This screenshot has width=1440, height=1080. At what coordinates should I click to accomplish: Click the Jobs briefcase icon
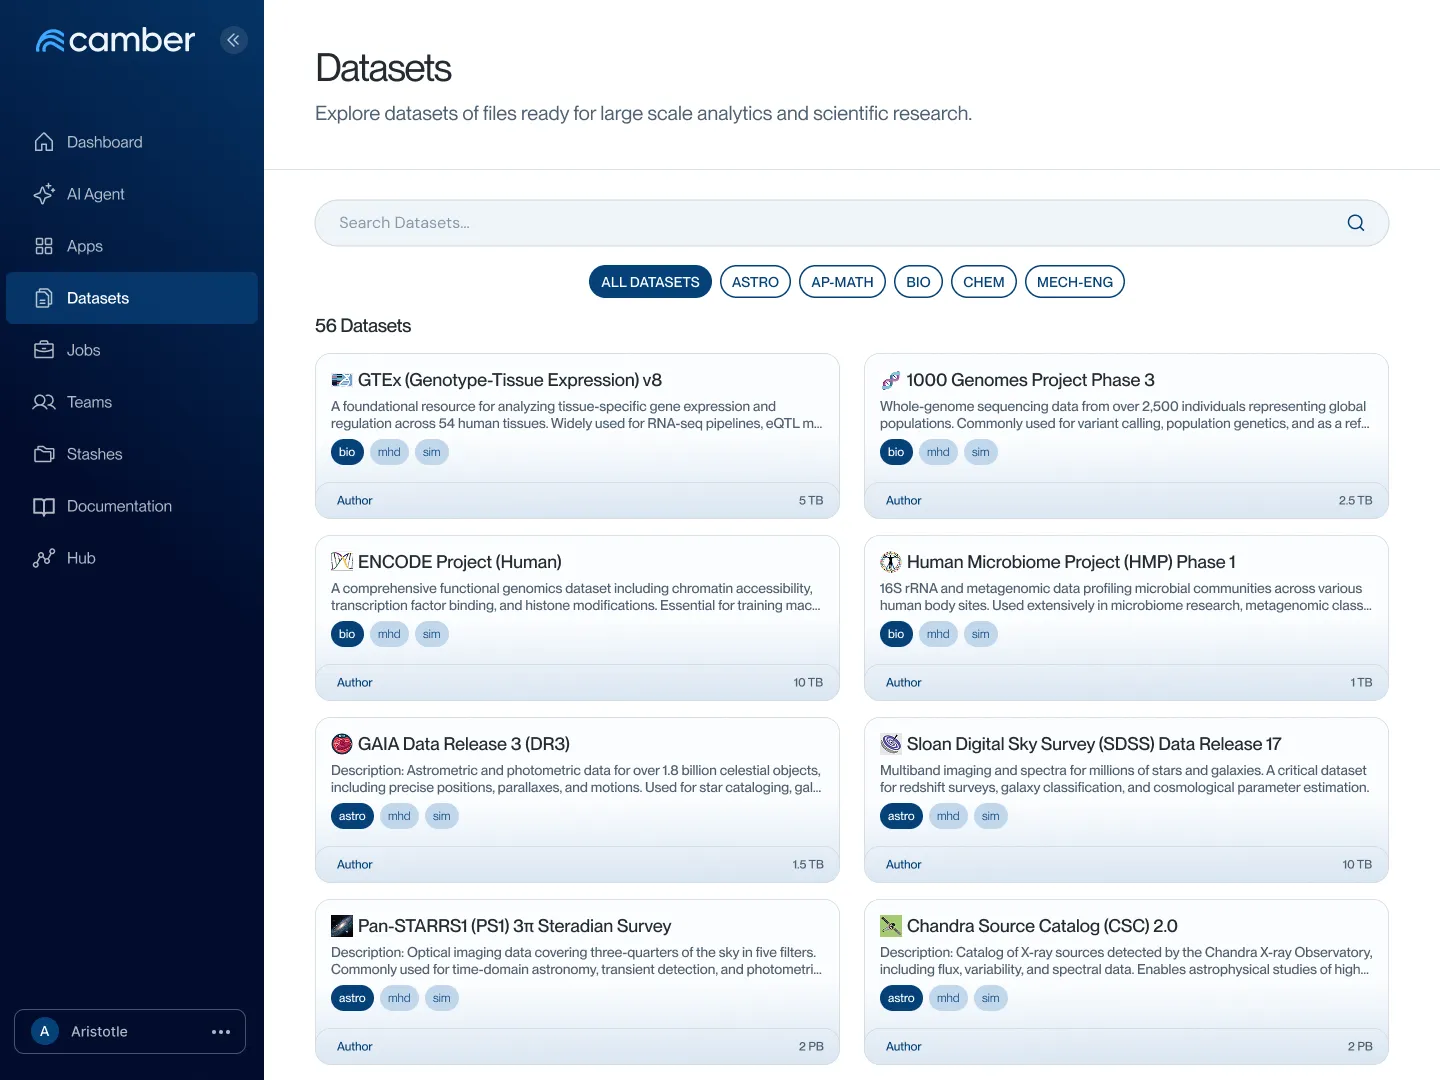pyautogui.click(x=44, y=350)
